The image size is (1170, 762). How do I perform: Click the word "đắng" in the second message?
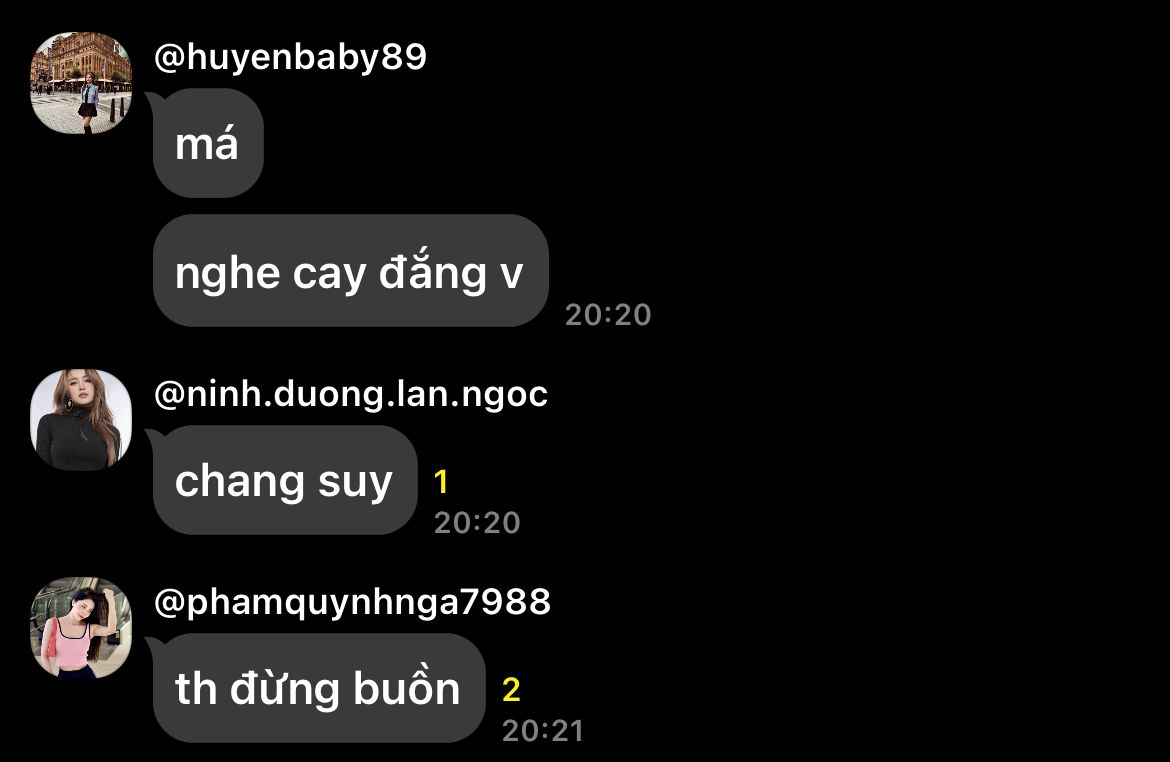[433, 272]
